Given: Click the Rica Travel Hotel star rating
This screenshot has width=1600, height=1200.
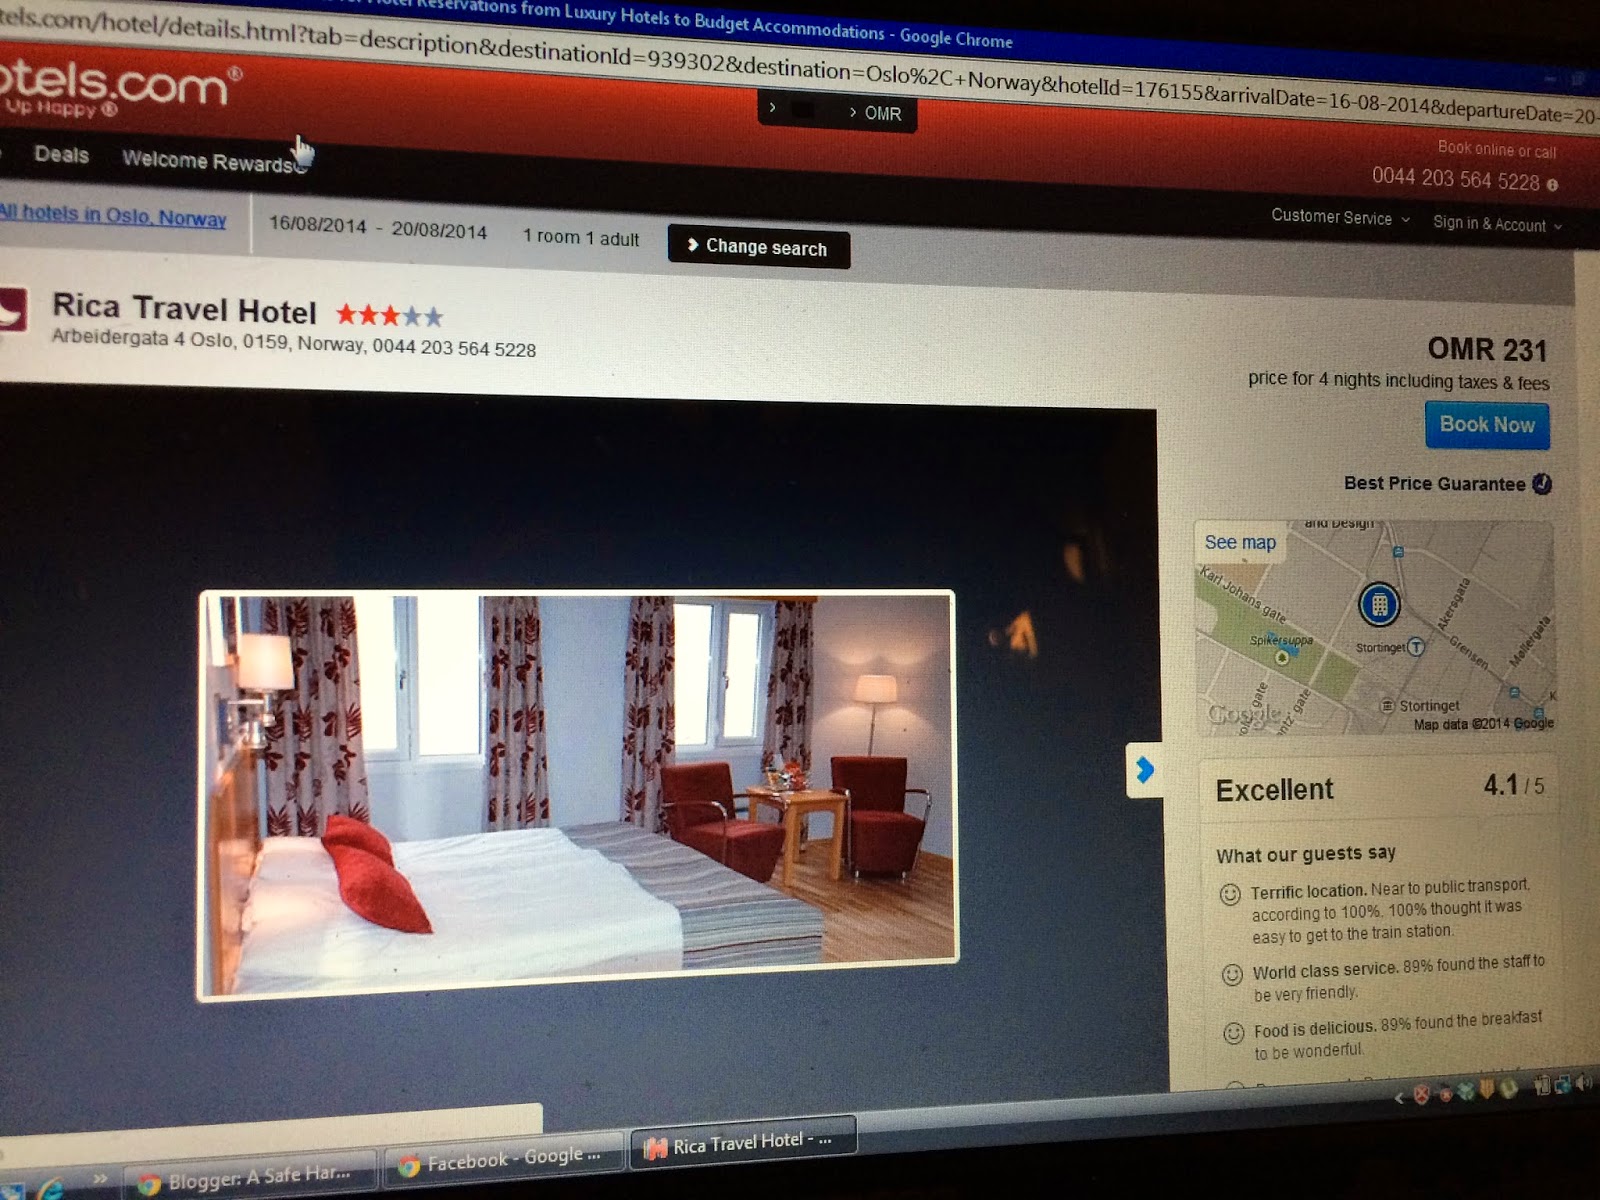Looking at the screenshot, I should [x=389, y=316].
